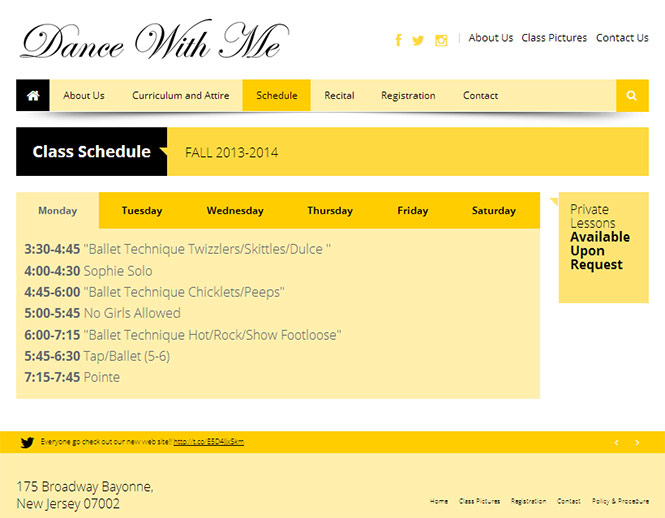Click the FALL 2013-2014 text
The image size is (665, 518).
click(x=232, y=152)
